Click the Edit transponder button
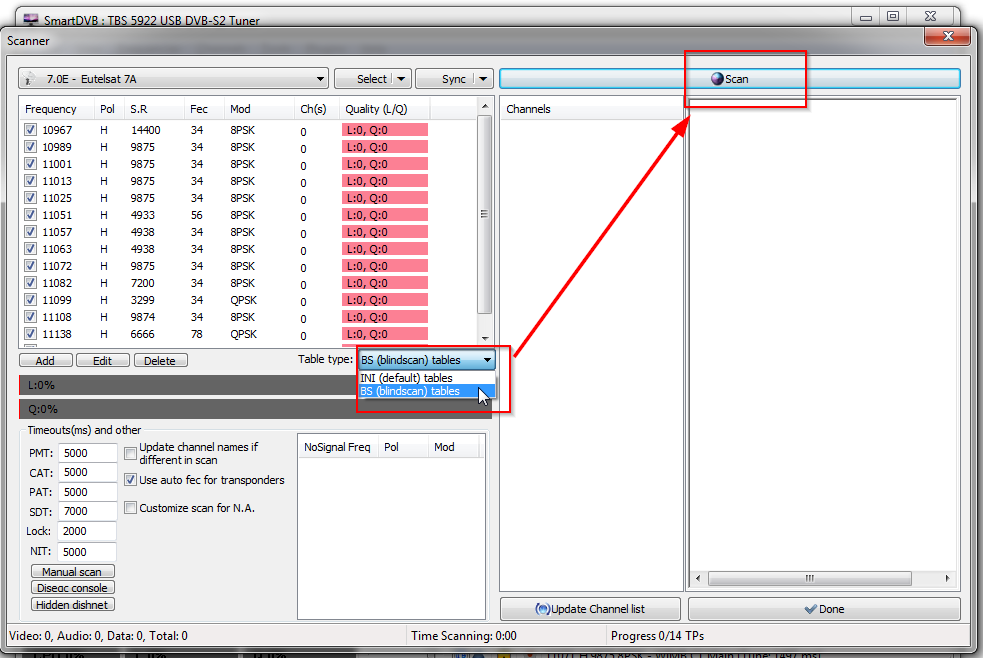This screenshot has height=658, width=983. 103,361
